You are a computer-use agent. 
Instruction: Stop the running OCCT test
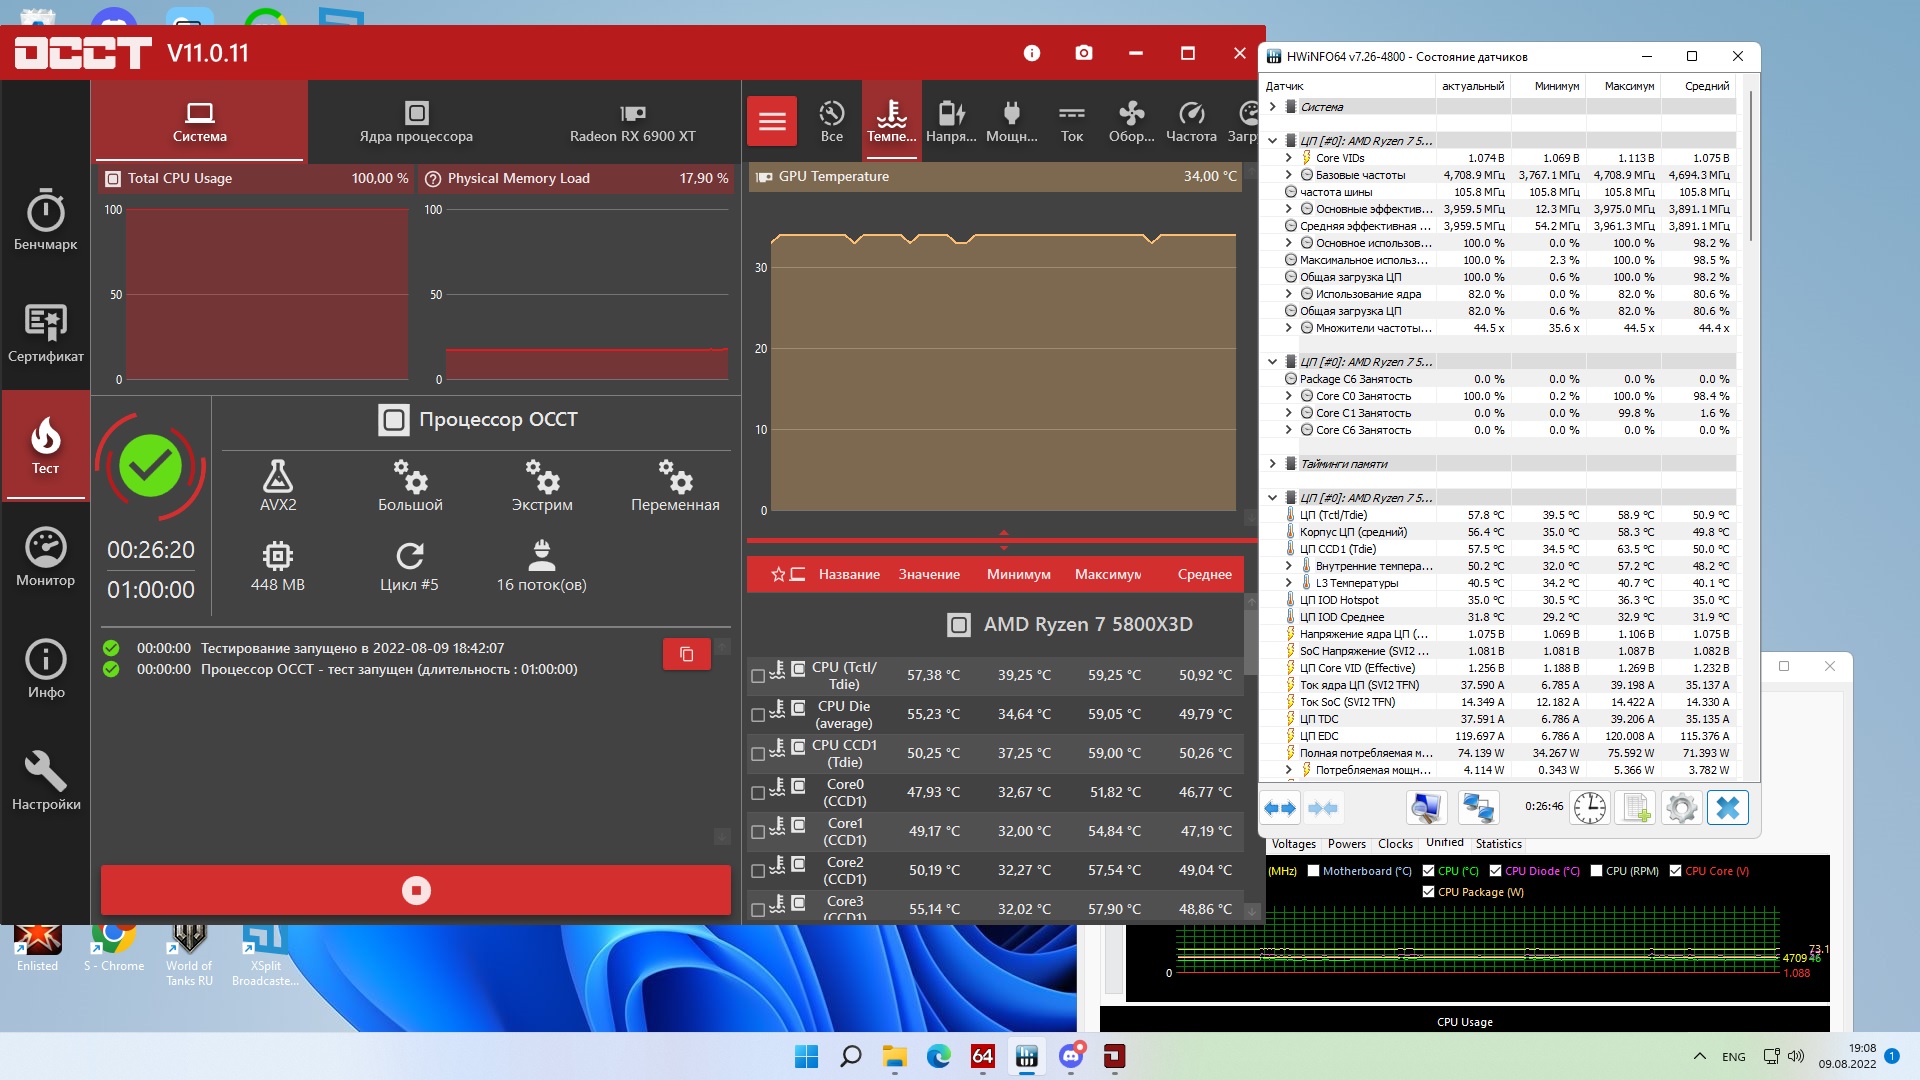click(415, 890)
